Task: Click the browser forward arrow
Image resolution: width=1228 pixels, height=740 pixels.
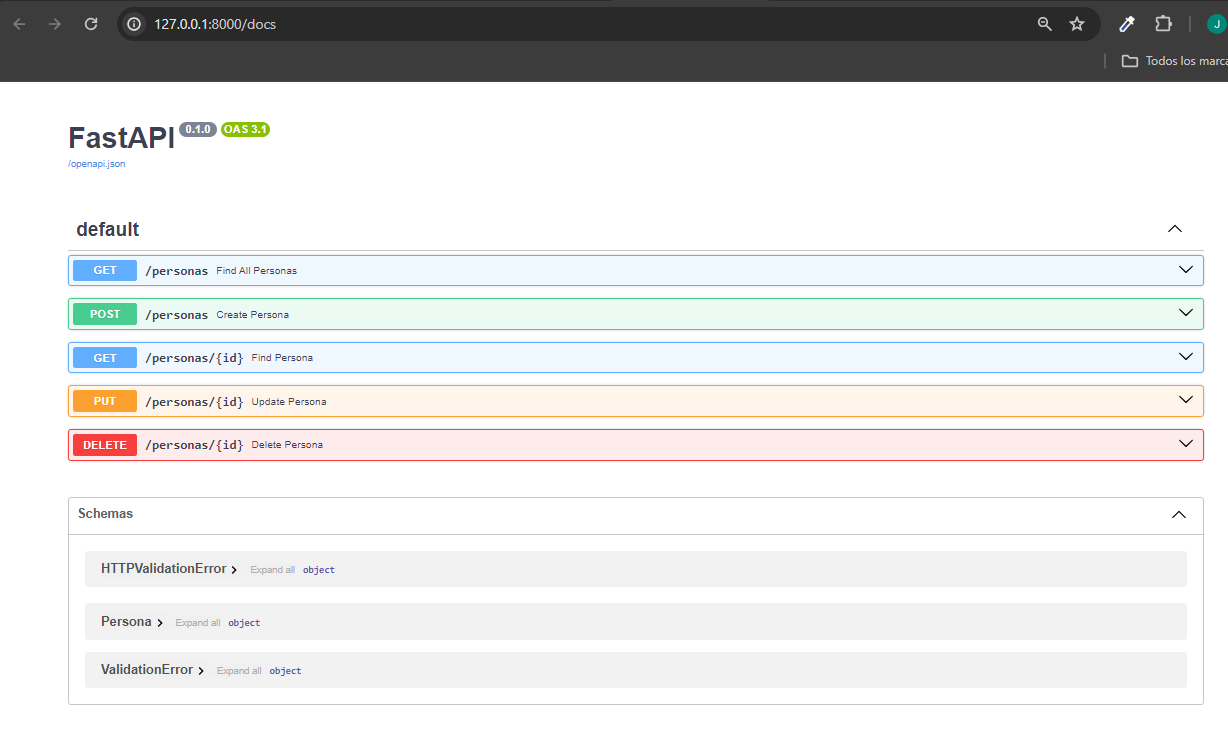Action: (x=55, y=24)
